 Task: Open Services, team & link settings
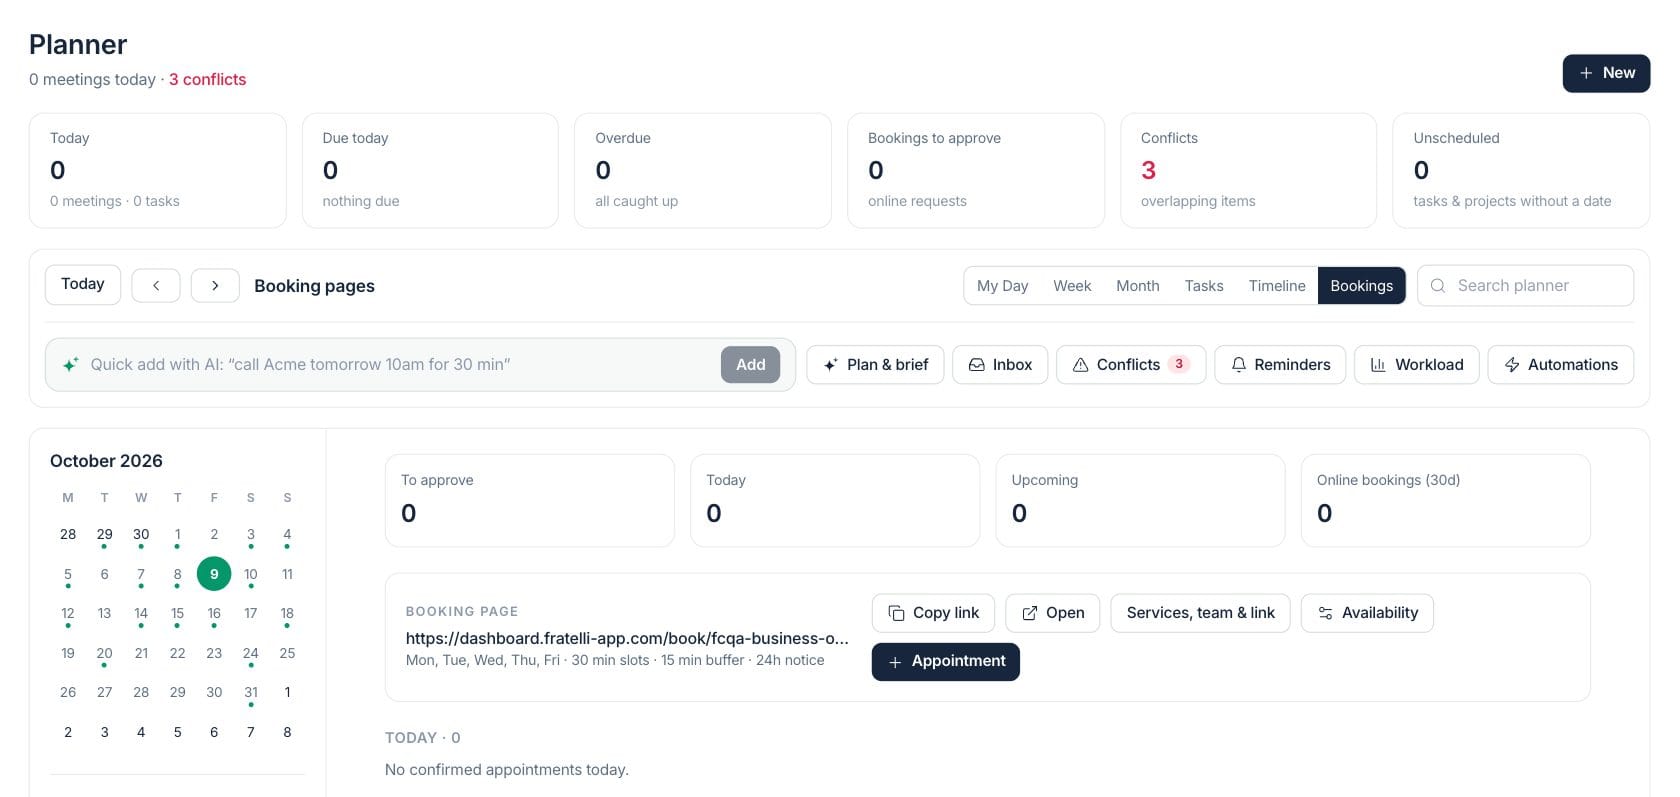1200,613
